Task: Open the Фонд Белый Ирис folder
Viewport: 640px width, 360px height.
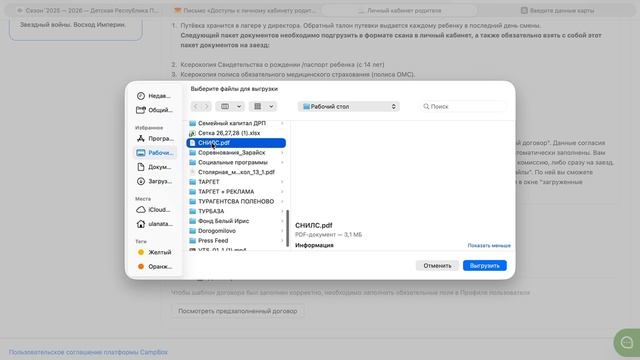Action: (236, 221)
